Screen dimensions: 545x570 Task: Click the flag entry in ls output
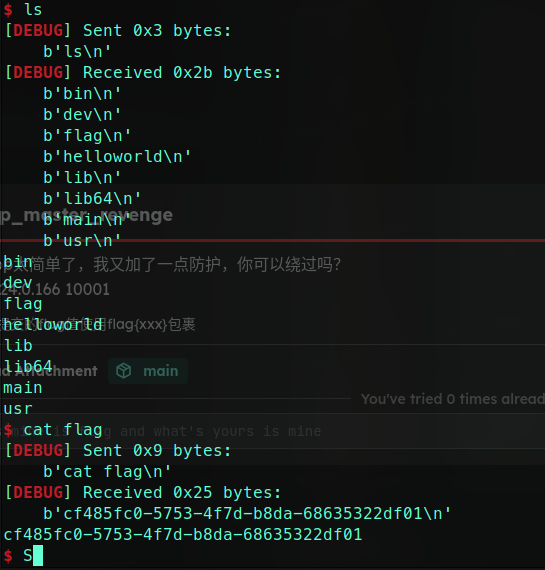[x=23, y=304]
